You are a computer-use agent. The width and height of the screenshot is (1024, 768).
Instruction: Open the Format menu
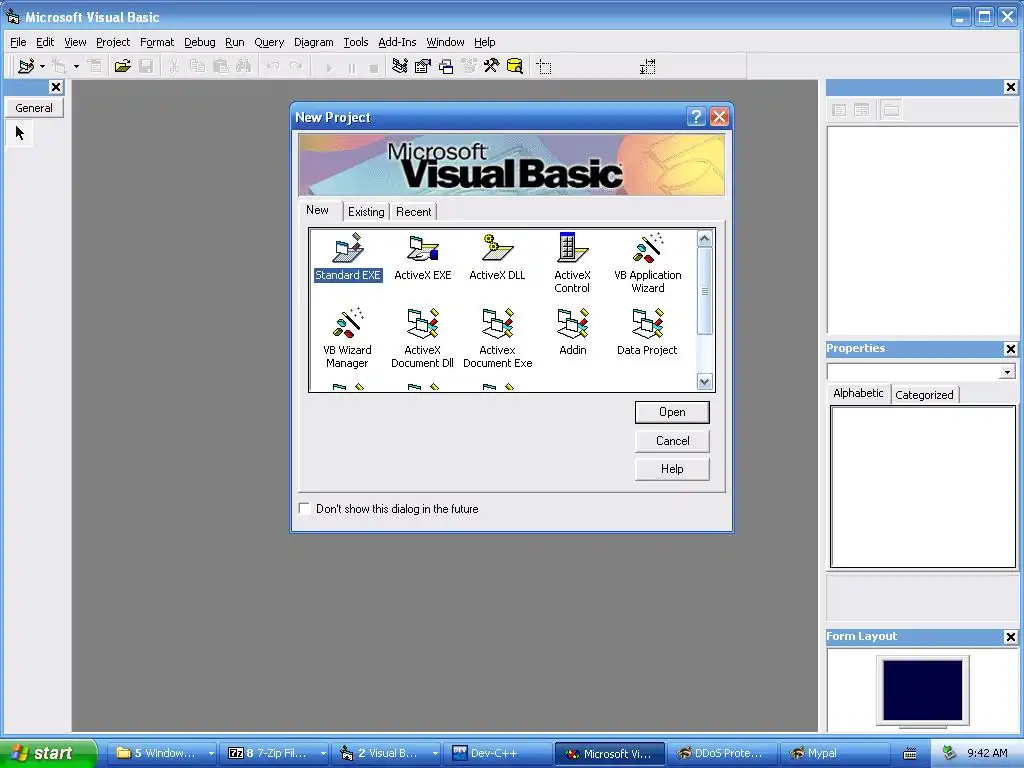157,42
